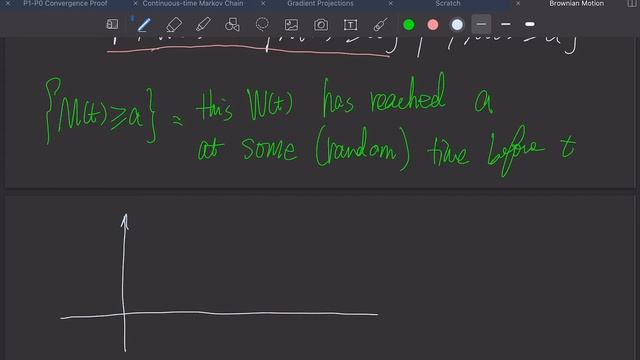
Task: Switch to Gradient Projections tab
Action: [320, 3]
